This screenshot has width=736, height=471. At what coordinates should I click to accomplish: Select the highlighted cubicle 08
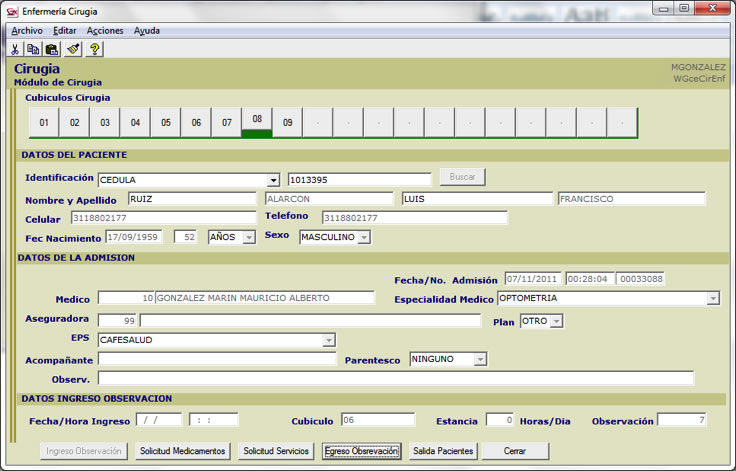(257, 121)
